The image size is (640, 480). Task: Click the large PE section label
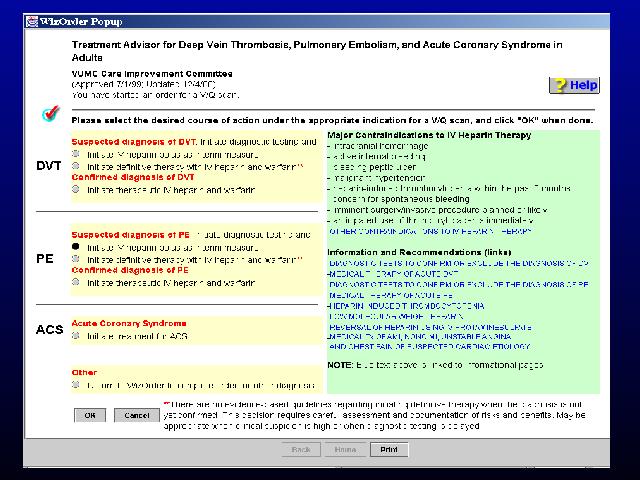coord(45,259)
